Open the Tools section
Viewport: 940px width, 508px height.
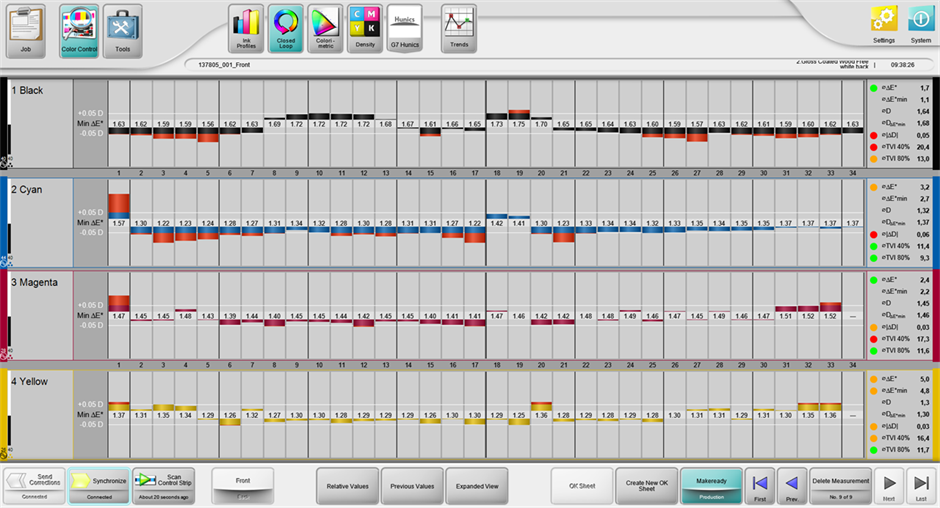(x=123, y=29)
